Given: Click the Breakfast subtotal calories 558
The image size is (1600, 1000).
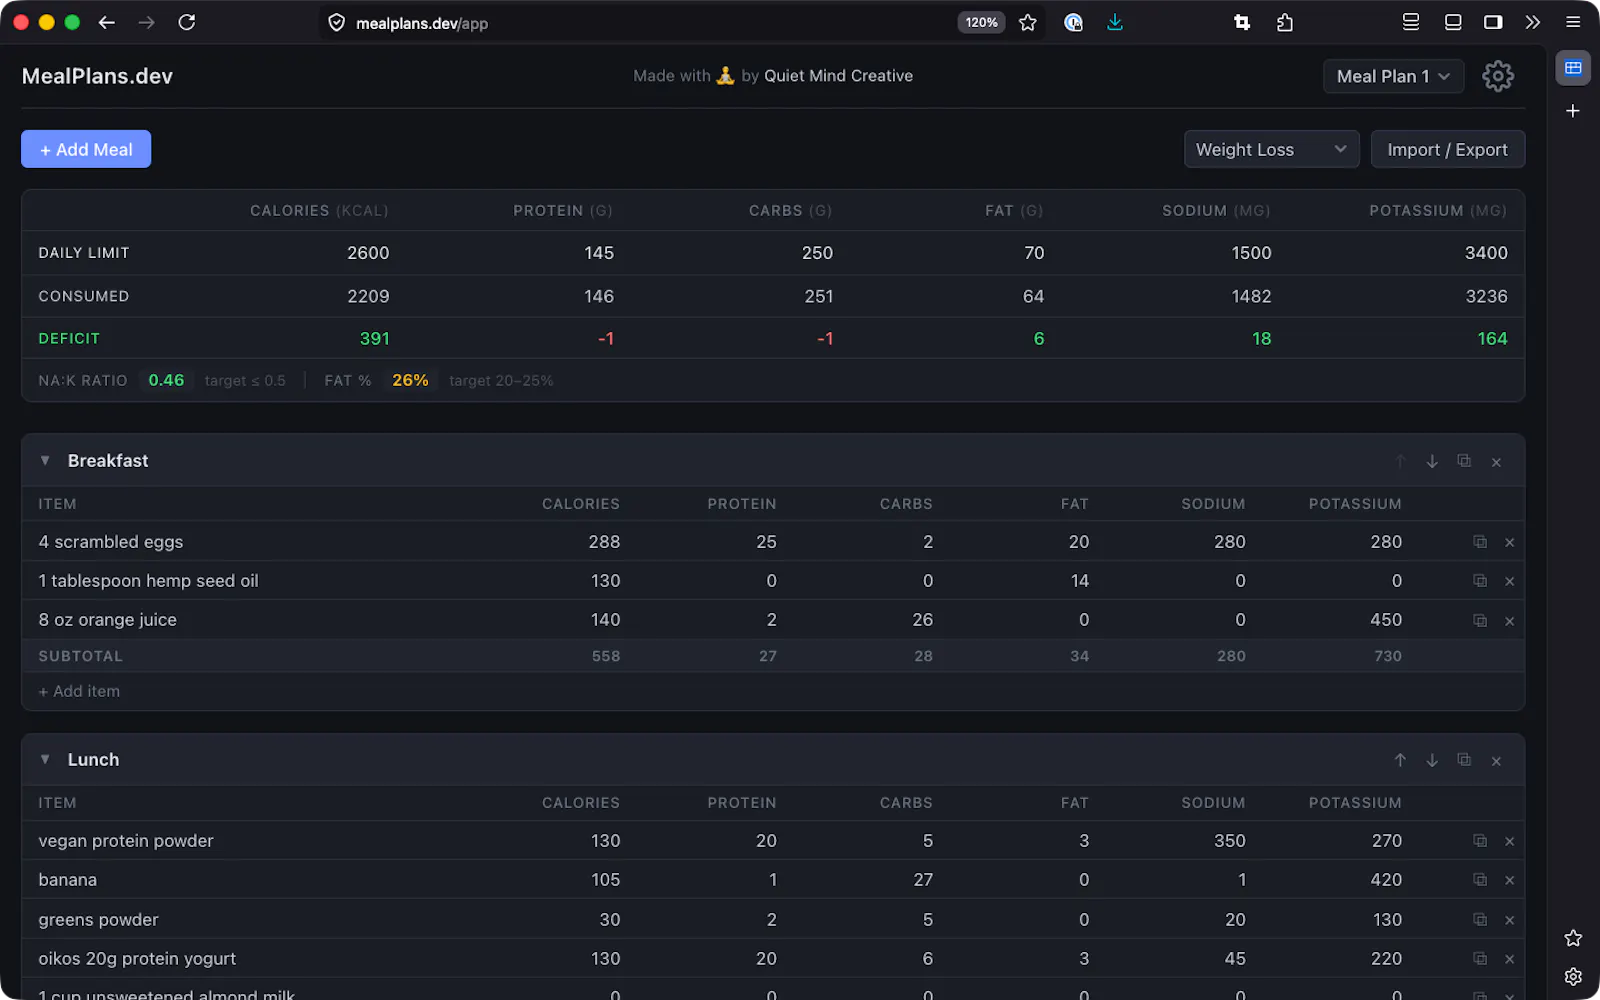Looking at the screenshot, I should pyautogui.click(x=606, y=656).
